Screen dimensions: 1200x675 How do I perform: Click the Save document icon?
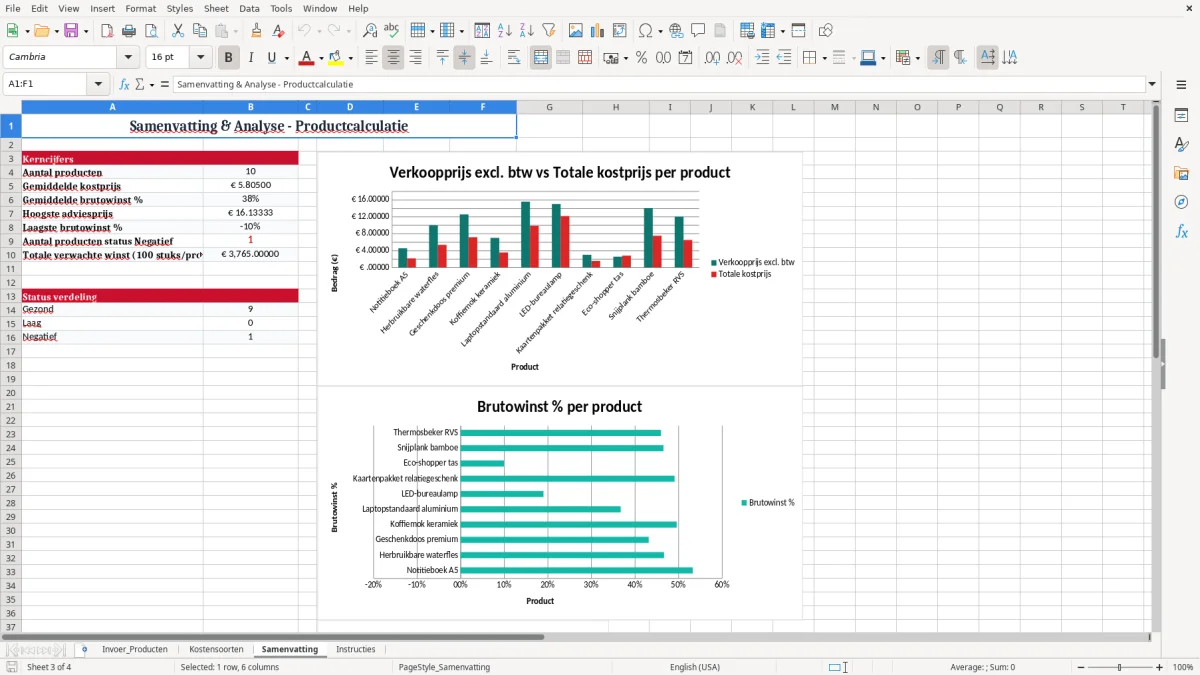pos(71,31)
